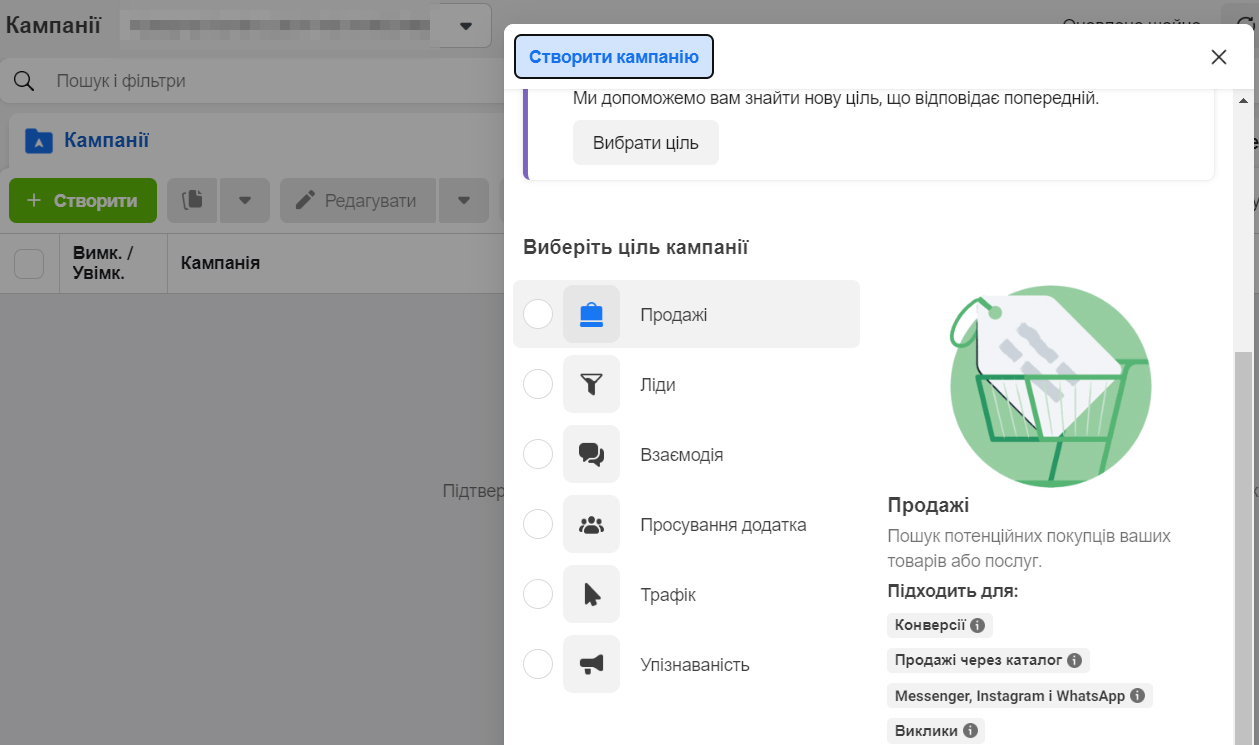Click the green Створити button

coord(82,200)
